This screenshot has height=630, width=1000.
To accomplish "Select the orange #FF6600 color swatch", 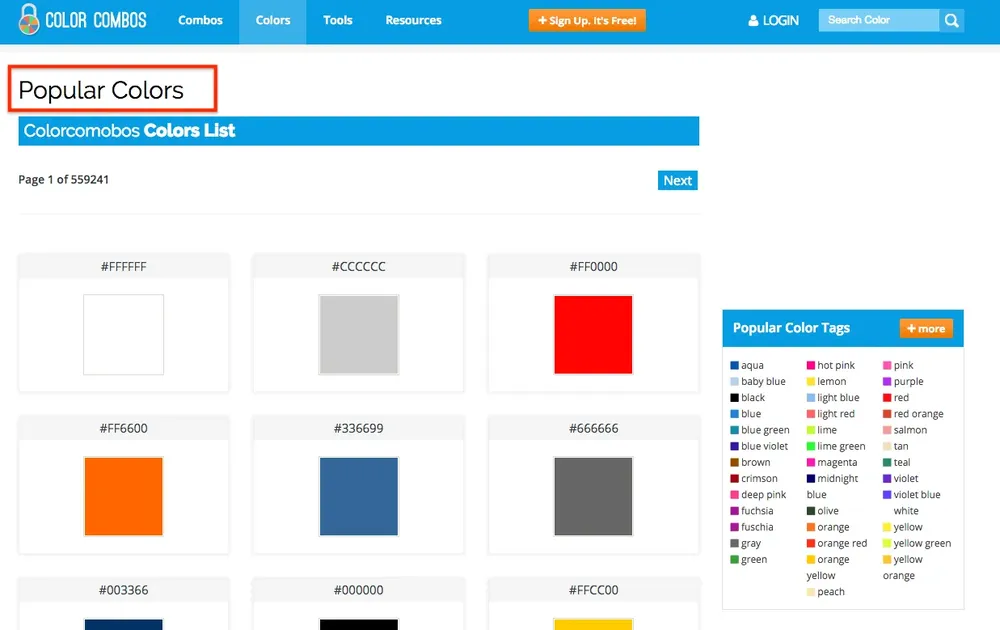I will point(124,496).
